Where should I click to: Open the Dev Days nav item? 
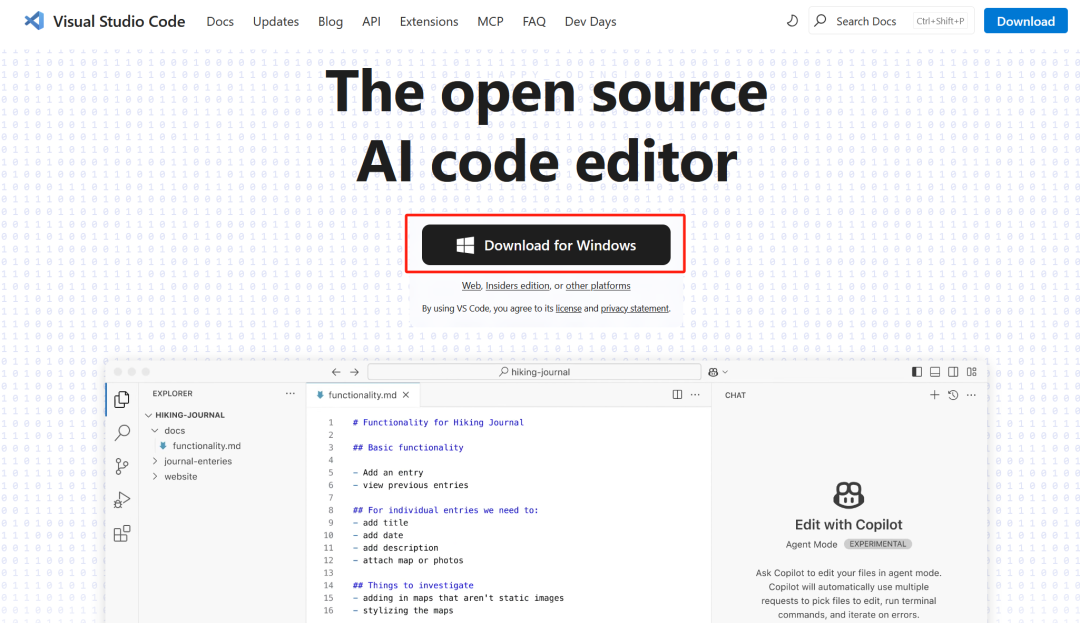(590, 21)
